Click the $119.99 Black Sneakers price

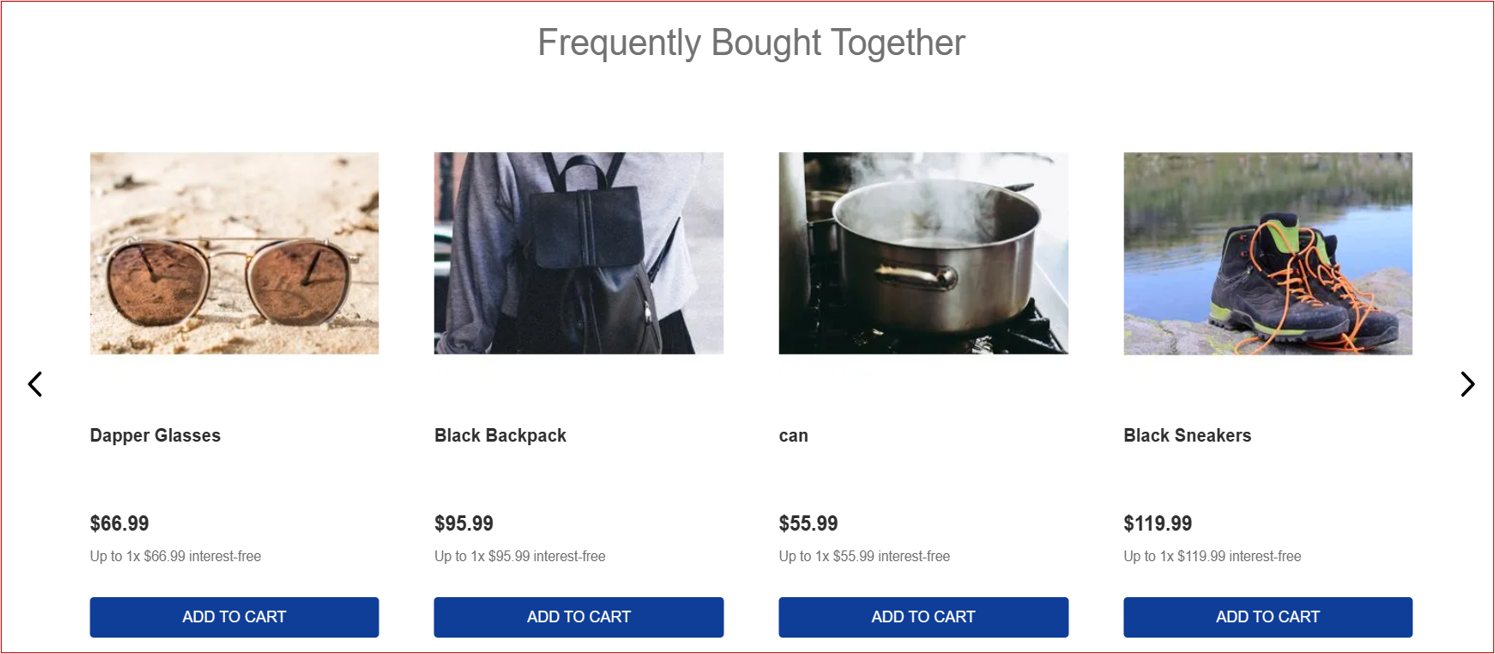tap(1157, 523)
